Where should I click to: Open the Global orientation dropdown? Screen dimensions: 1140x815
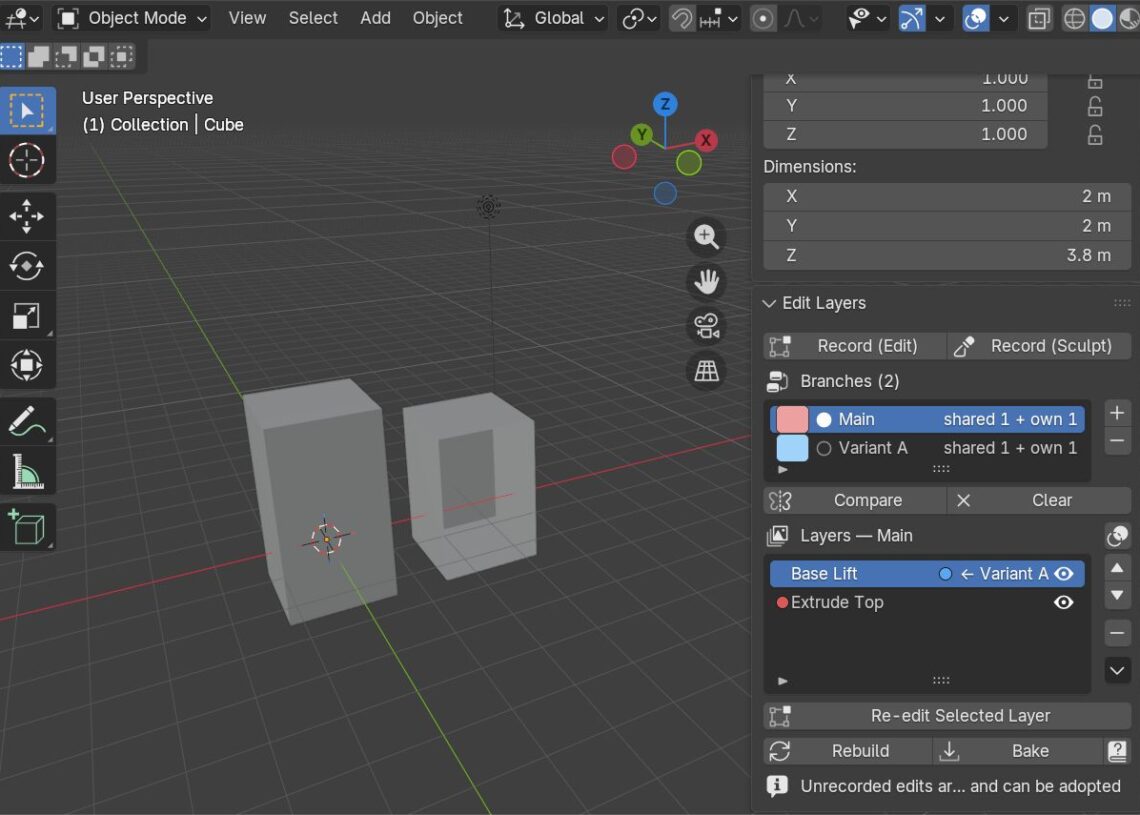pos(554,18)
